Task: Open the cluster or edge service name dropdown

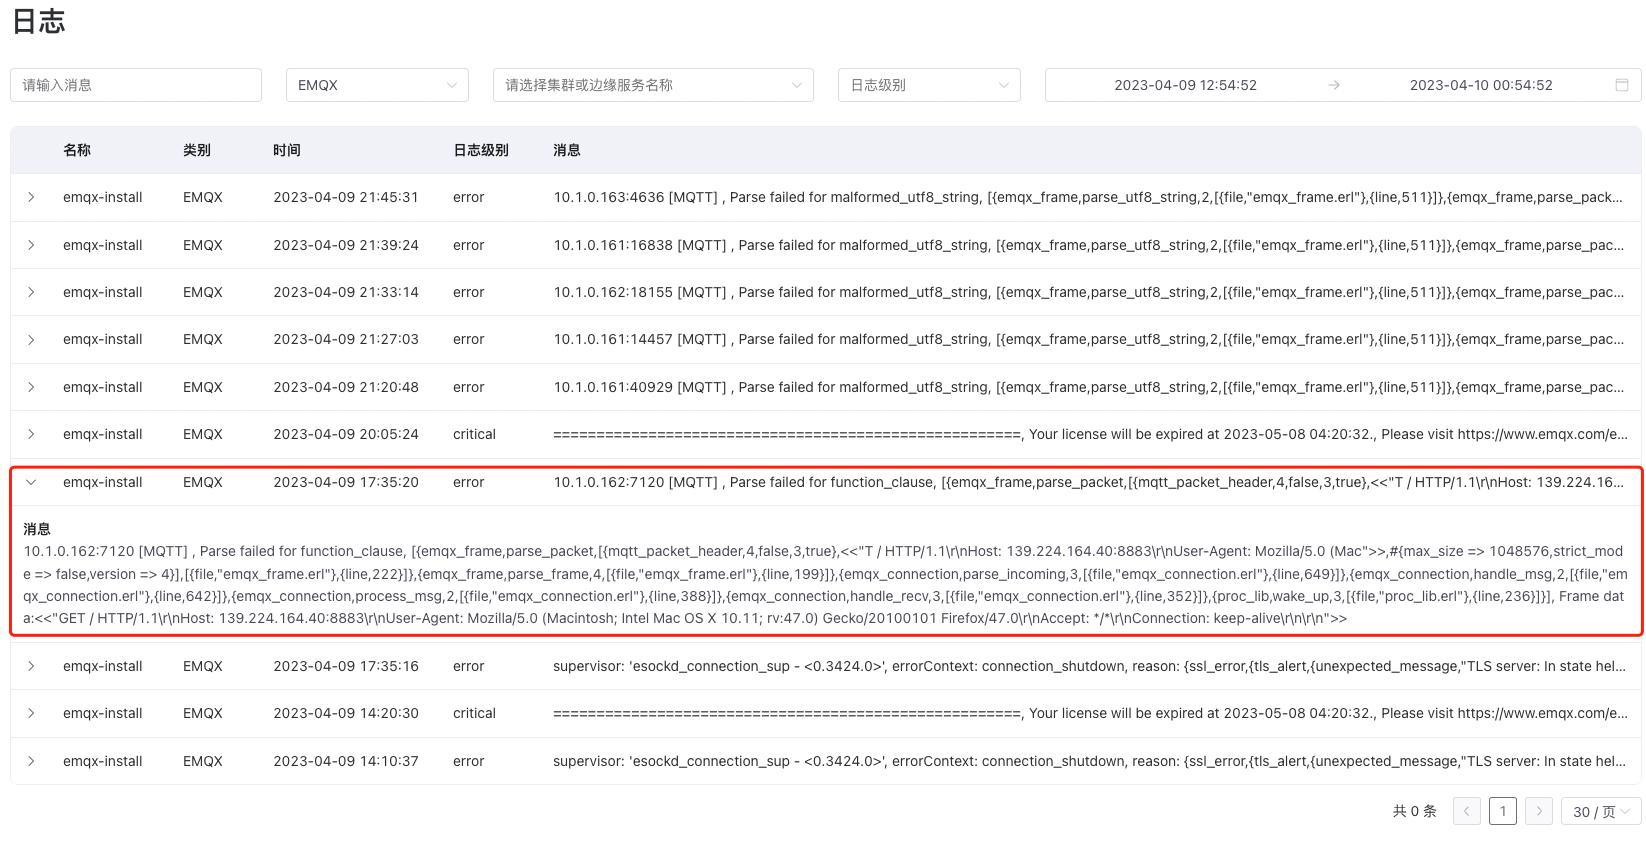Action: [x=652, y=85]
